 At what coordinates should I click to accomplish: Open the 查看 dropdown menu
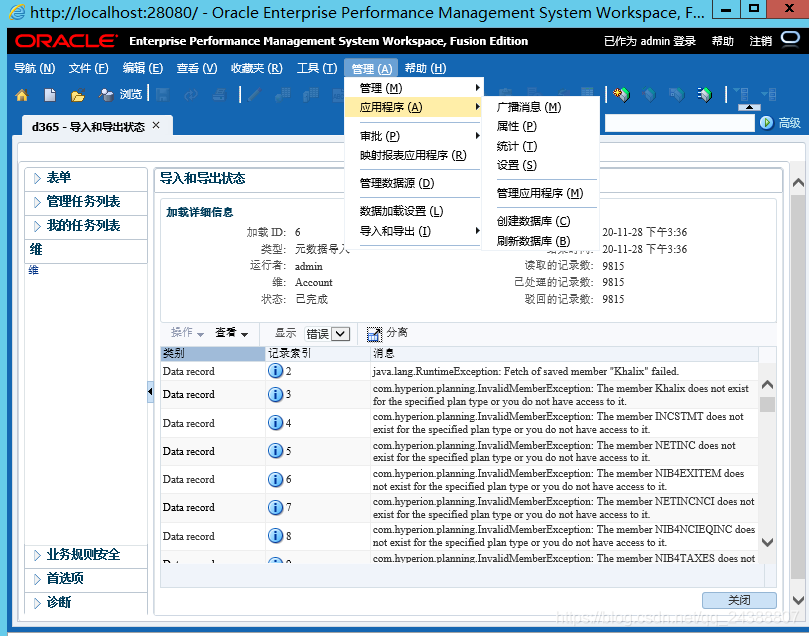pos(232,333)
